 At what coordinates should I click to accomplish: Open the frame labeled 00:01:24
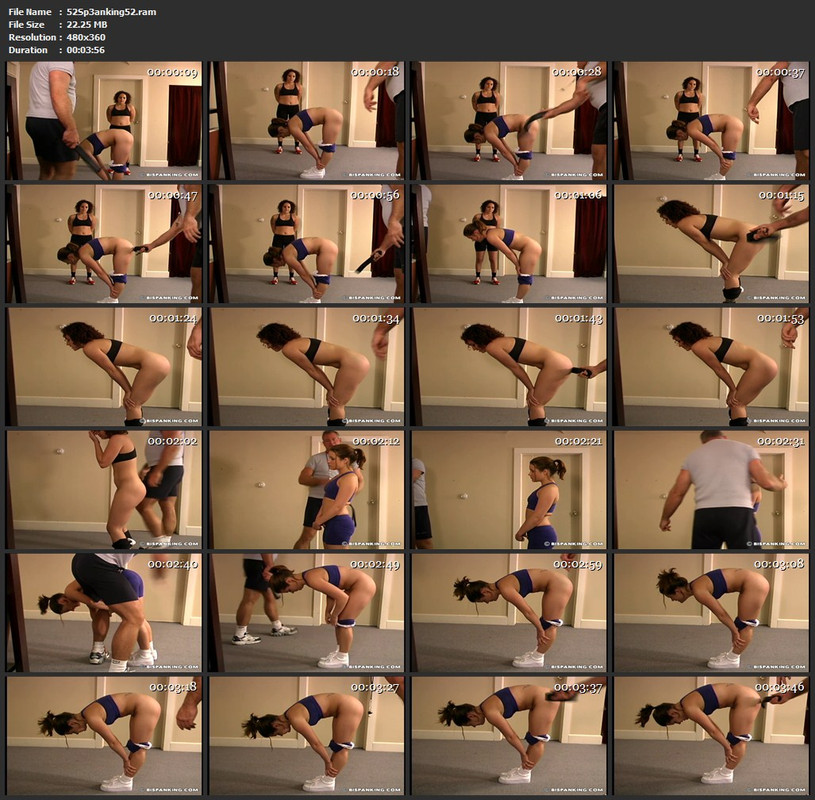coord(104,367)
